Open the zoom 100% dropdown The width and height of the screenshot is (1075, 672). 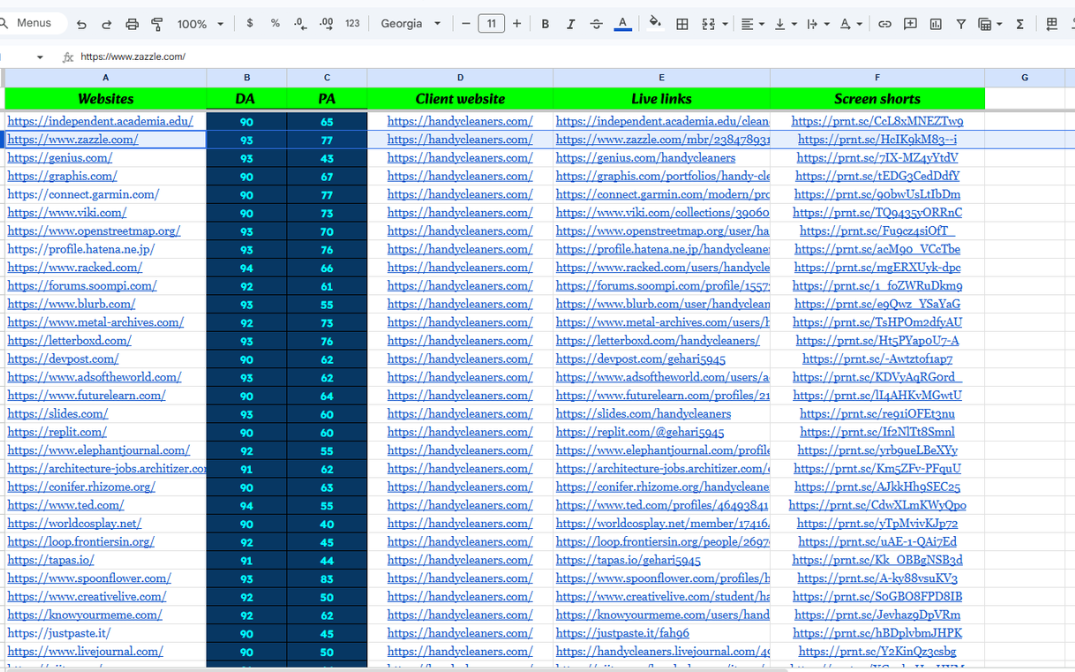[200, 24]
